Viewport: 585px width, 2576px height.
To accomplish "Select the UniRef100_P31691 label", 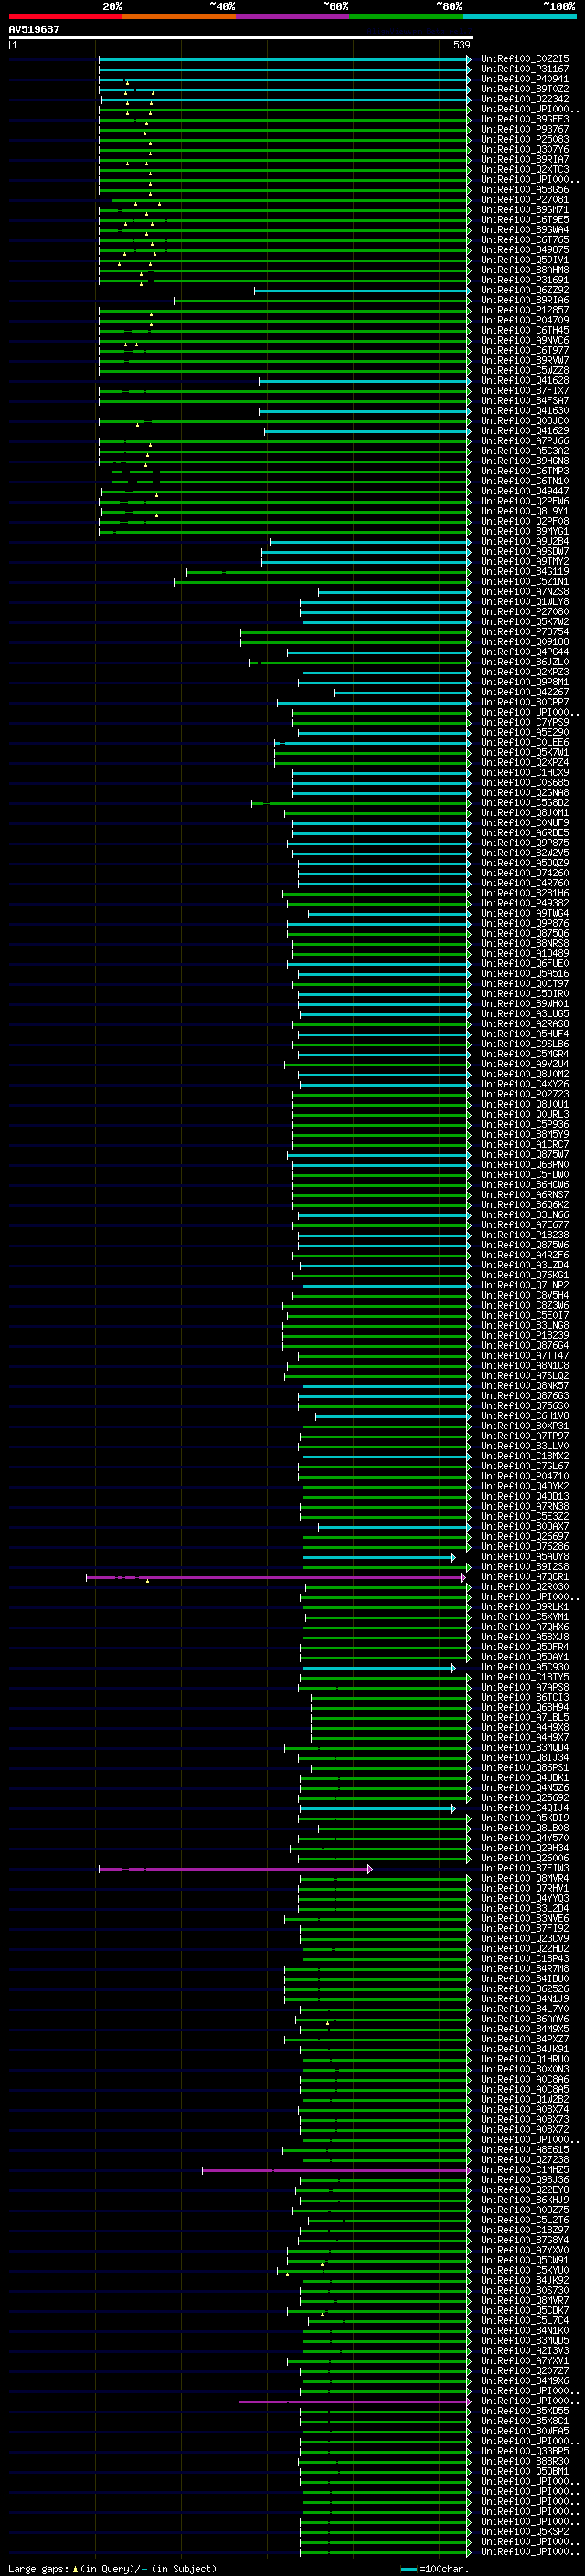I will tap(525, 280).
